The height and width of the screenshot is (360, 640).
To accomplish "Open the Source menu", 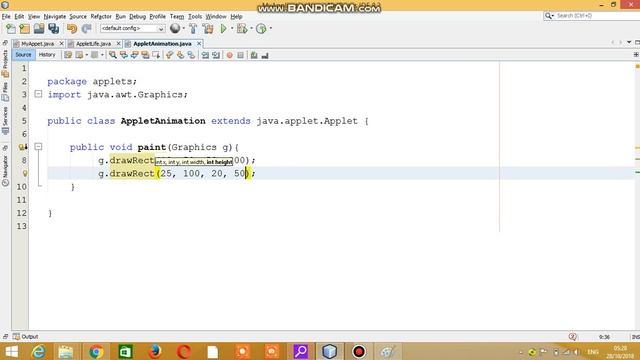I will point(78,16).
